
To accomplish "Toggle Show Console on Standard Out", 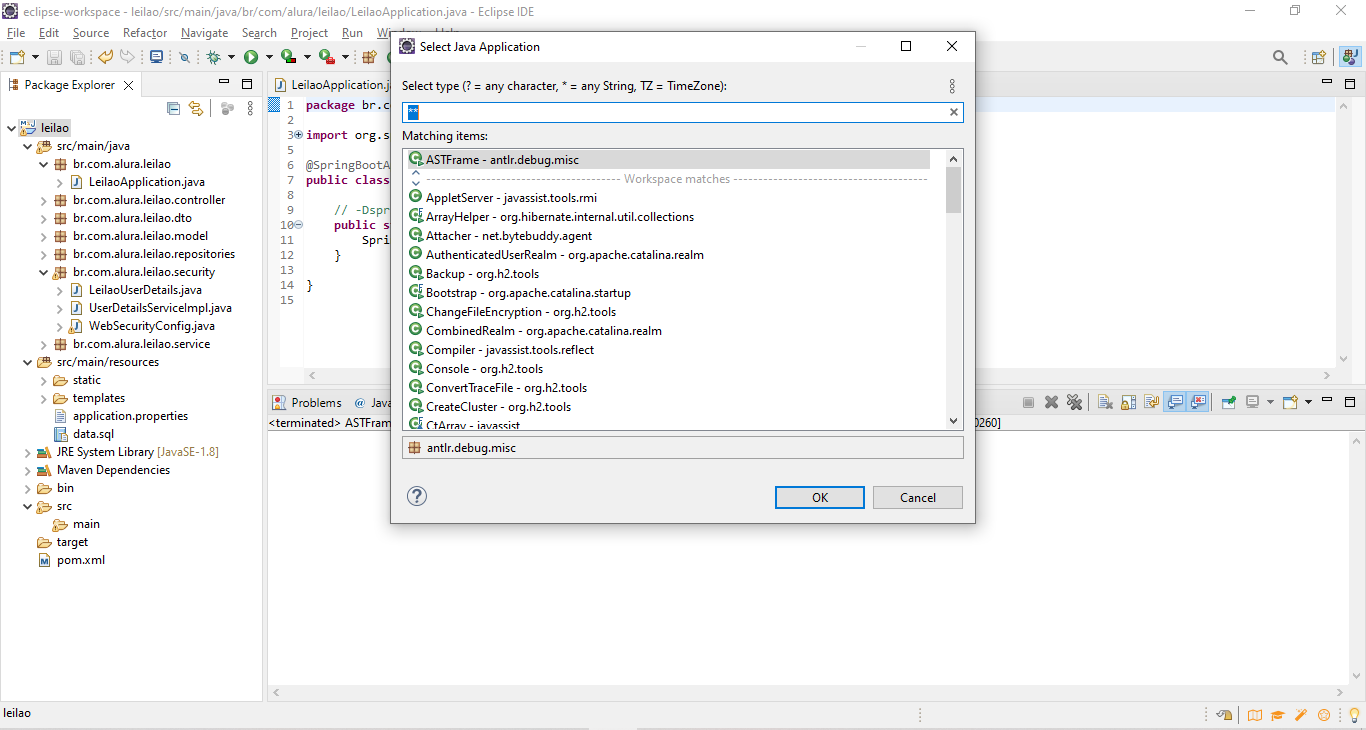I will (x=1175, y=402).
